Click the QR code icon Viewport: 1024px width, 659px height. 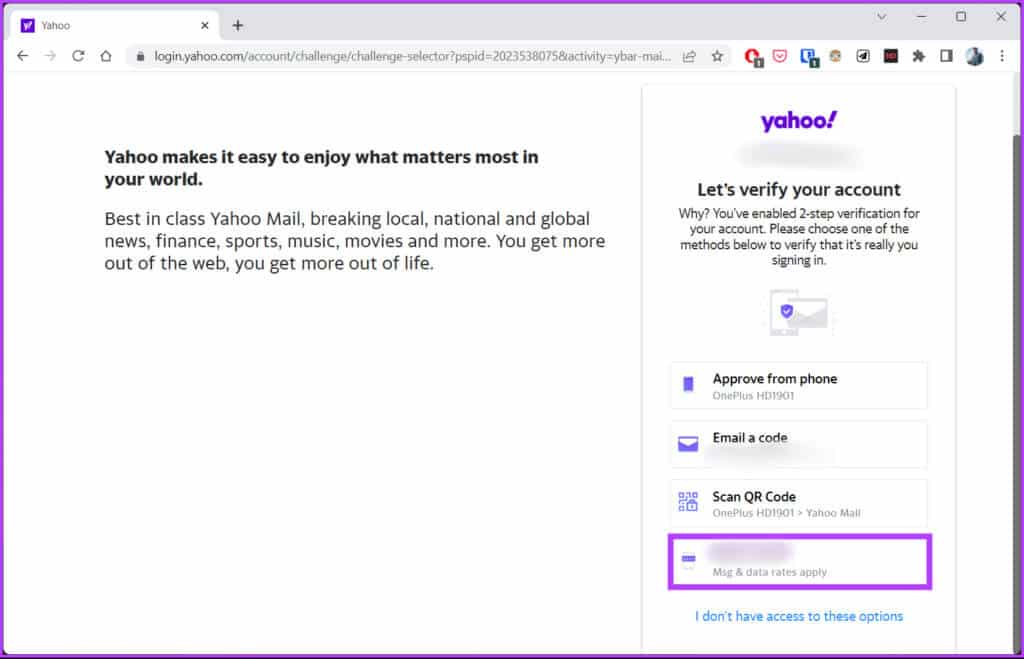[688, 502]
